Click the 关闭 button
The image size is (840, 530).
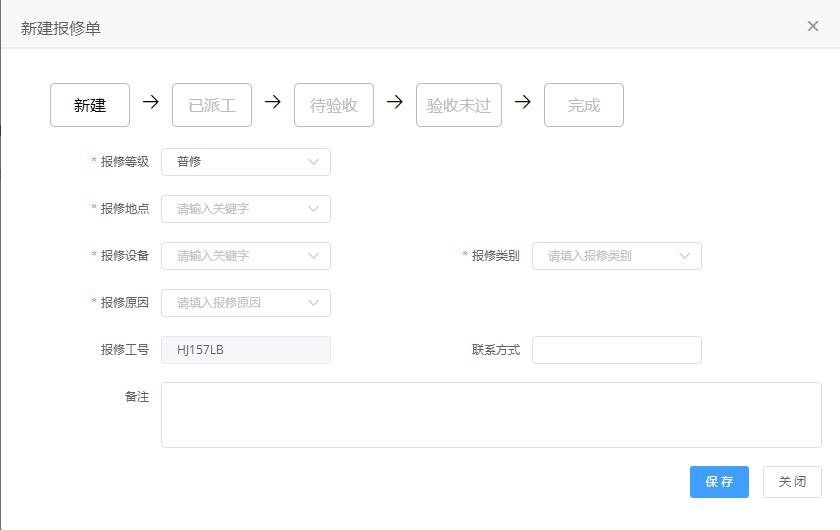(792, 482)
